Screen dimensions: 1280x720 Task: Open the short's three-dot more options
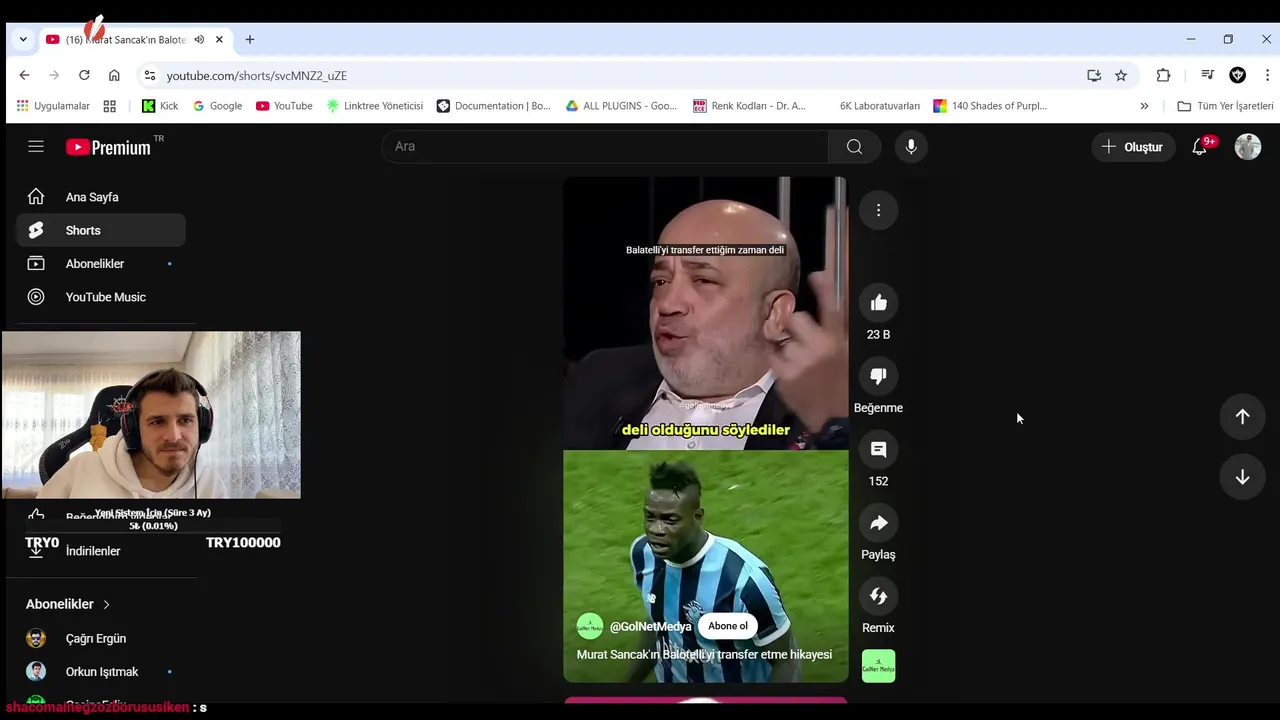click(x=878, y=210)
